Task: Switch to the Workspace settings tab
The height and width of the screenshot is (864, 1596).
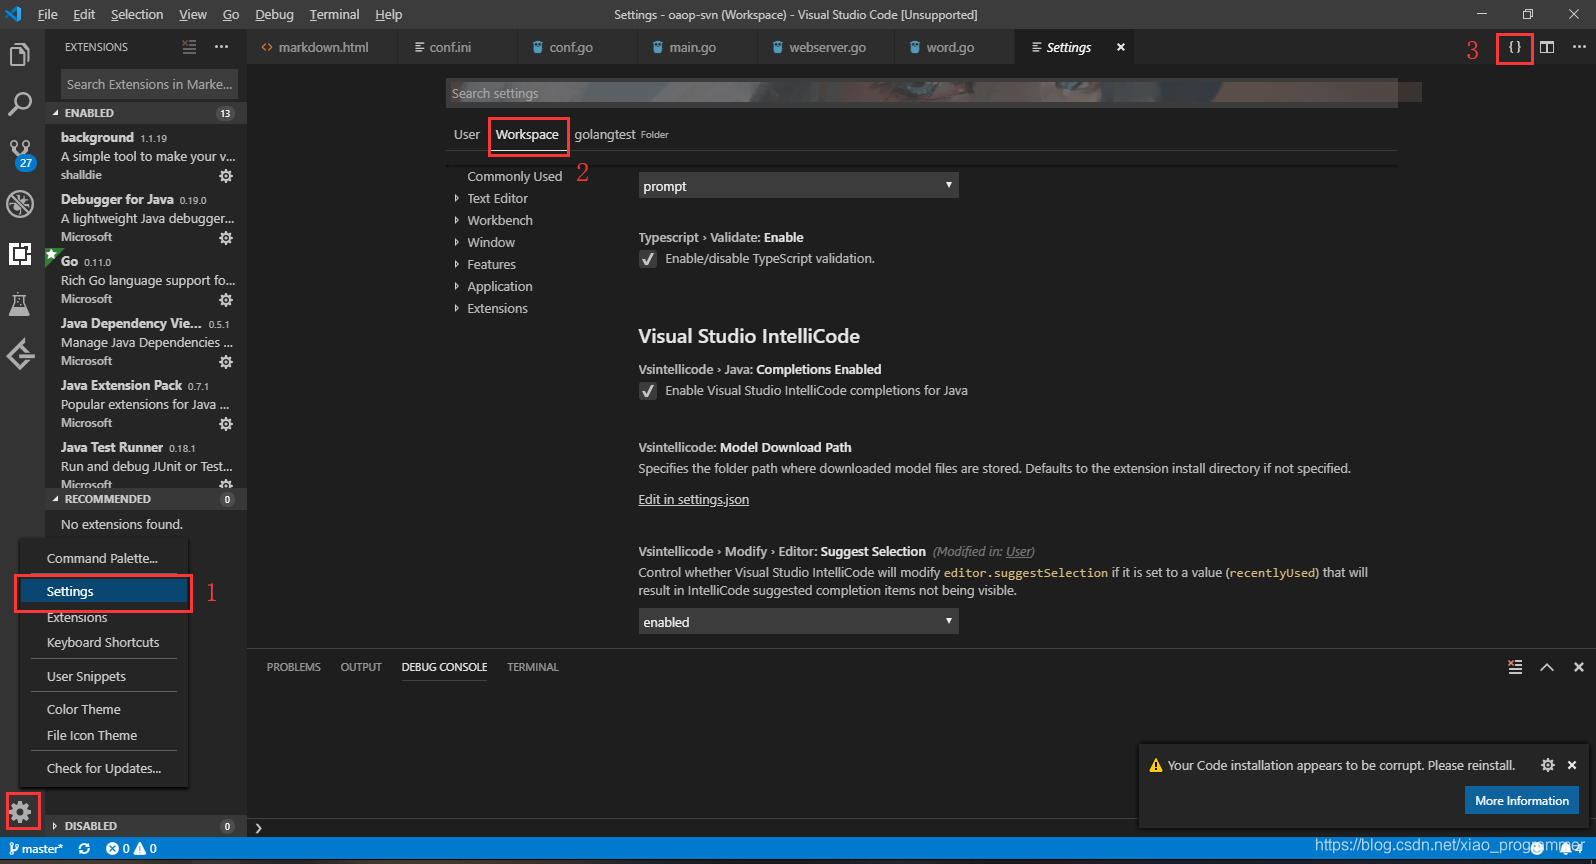Action: click(527, 134)
